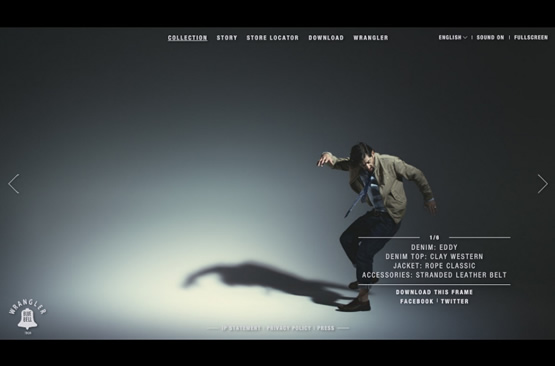Open the Story menu item
This screenshot has height=366, width=555.
(x=227, y=38)
